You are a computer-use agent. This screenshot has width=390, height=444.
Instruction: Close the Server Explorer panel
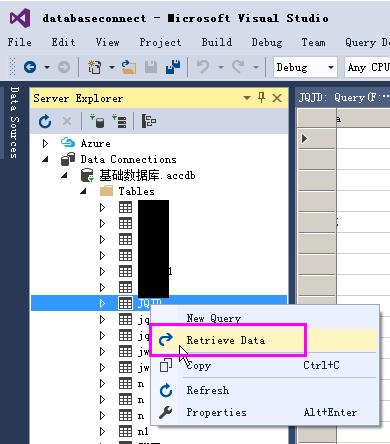(x=277, y=98)
